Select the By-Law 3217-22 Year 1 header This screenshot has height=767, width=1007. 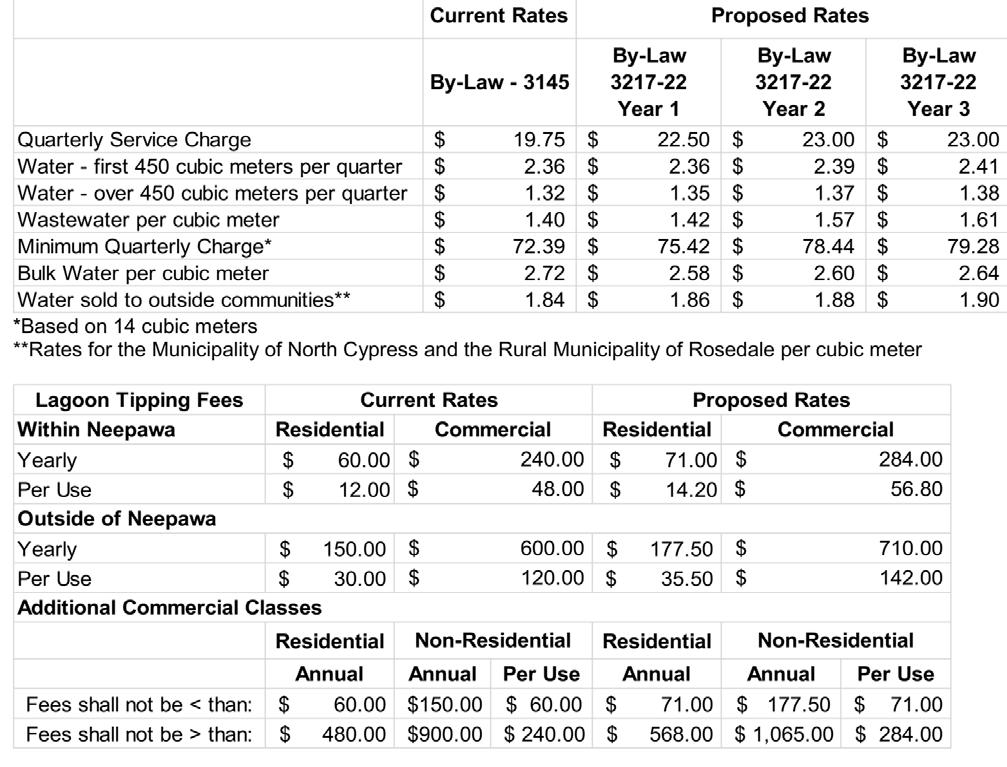(x=649, y=82)
